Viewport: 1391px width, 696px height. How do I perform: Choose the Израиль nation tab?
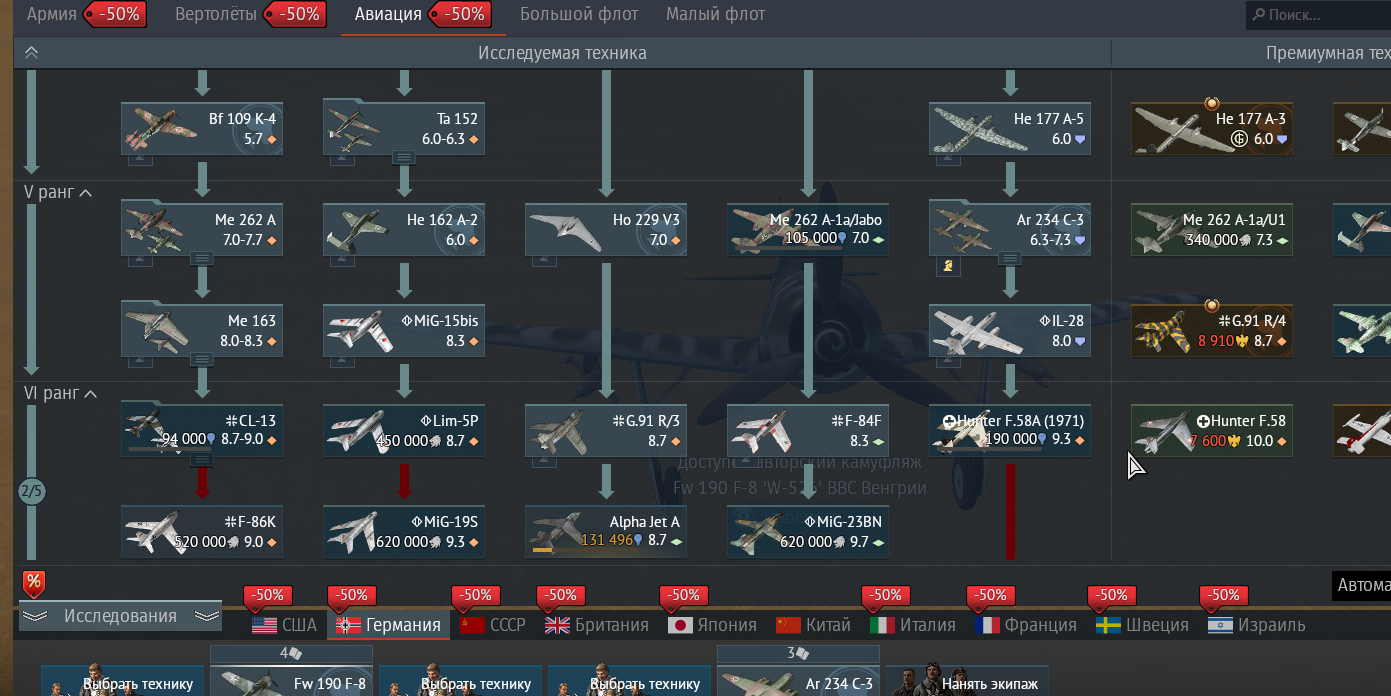1256,625
